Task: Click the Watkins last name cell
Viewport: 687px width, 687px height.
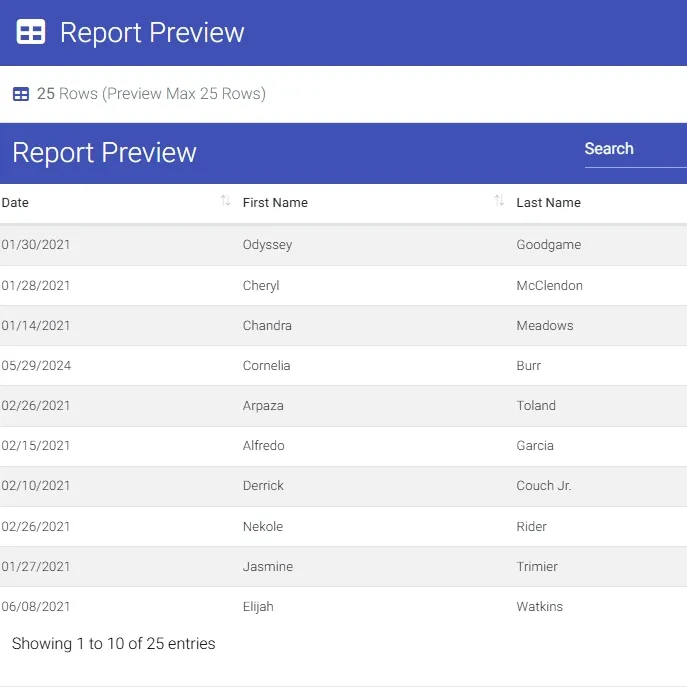Action: click(539, 606)
